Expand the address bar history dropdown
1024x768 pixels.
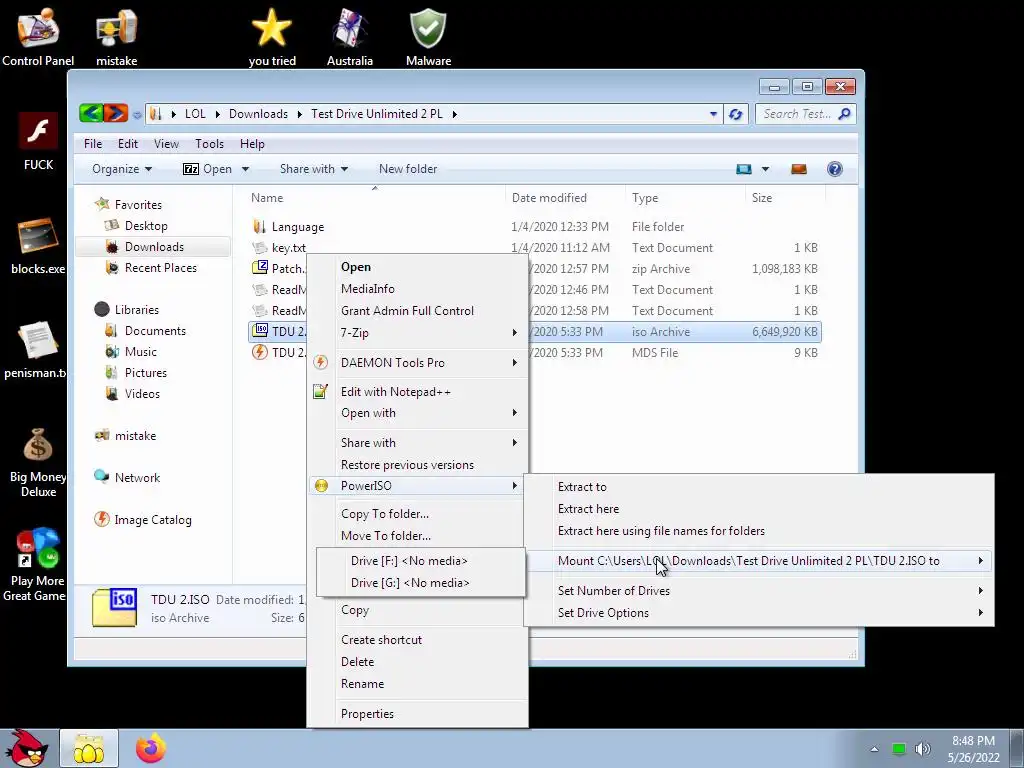point(712,114)
